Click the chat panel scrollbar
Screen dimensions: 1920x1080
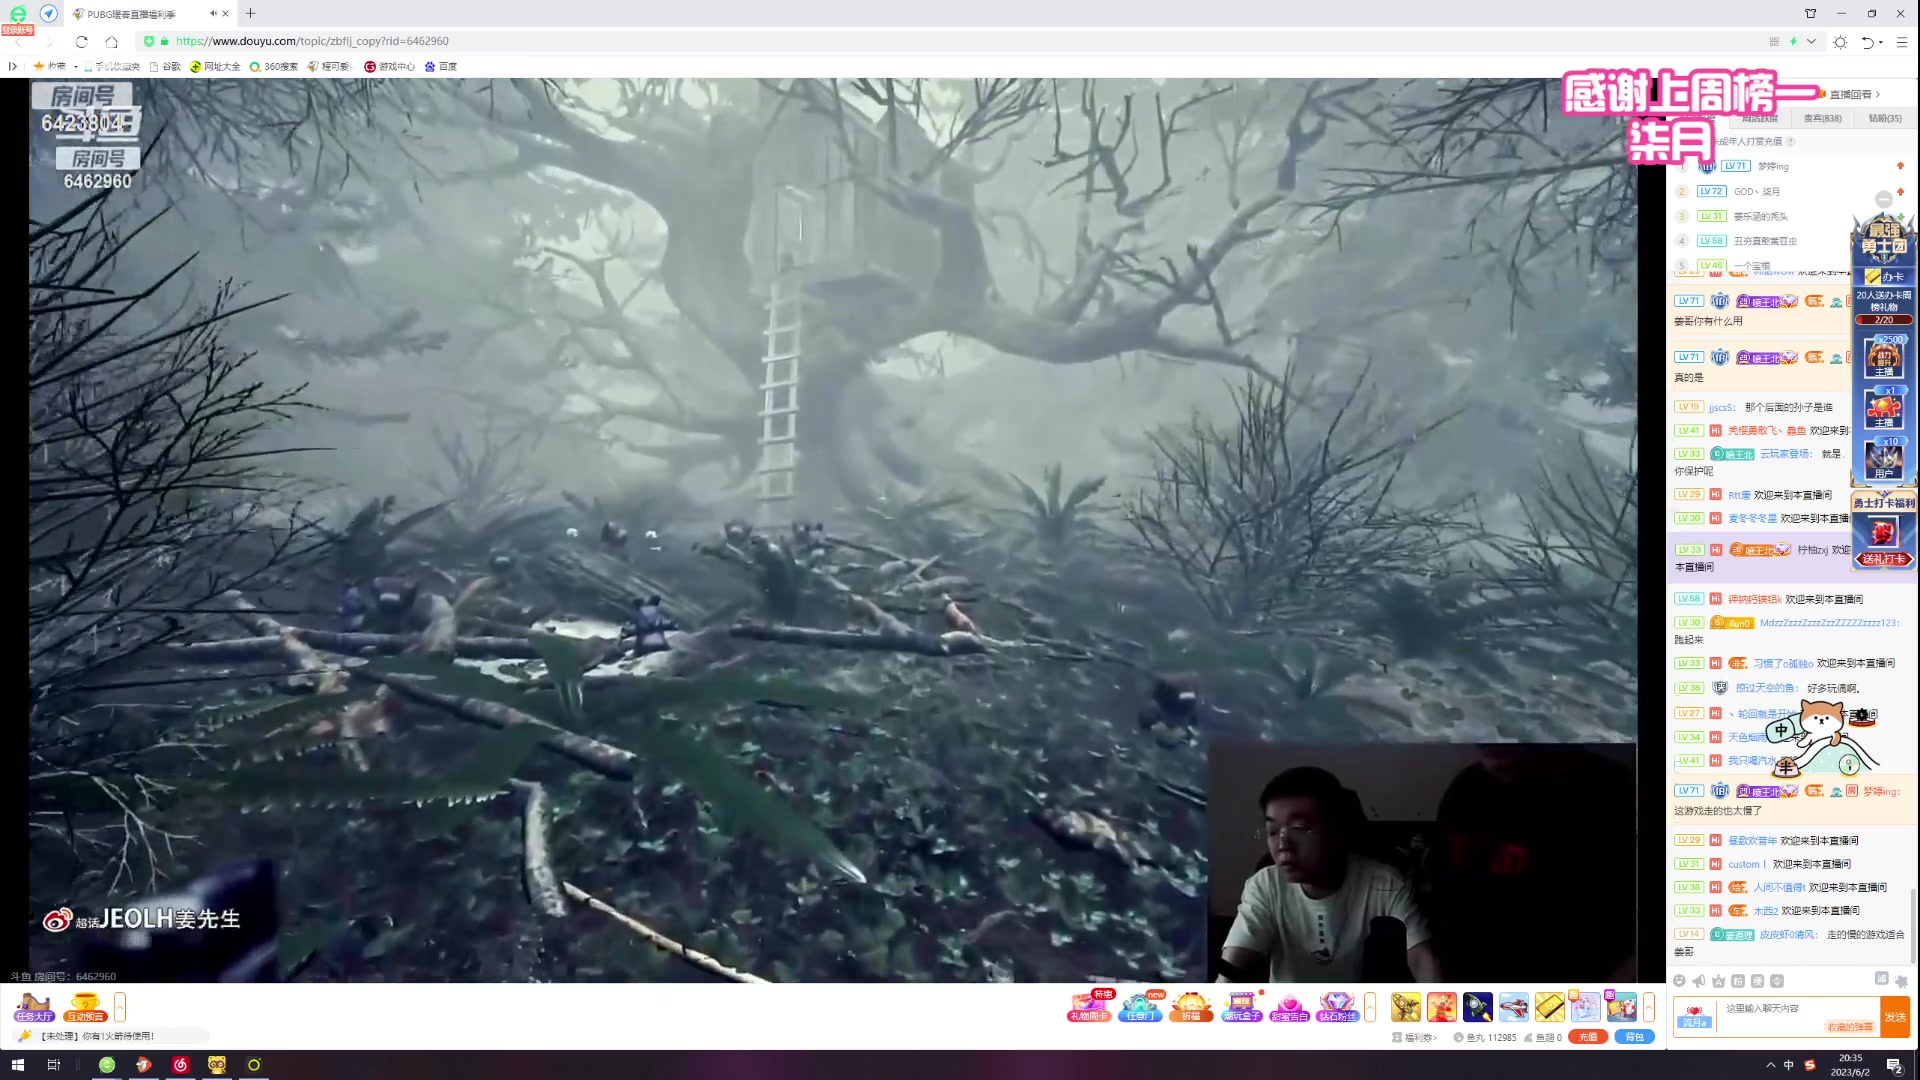tap(1913, 925)
